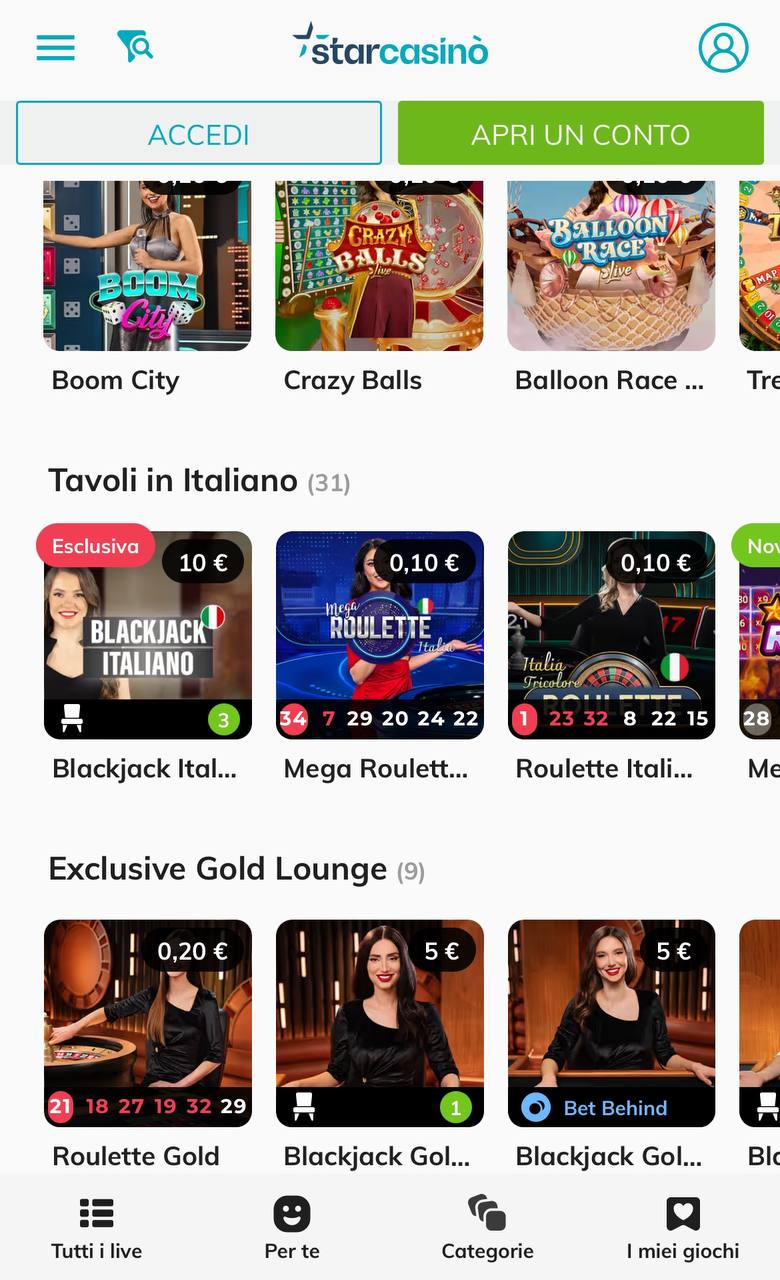Click the Bet Behind icon on Blackjack Gold
The height and width of the screenshot is (1280, 780).
click(x=537, y=1108)
